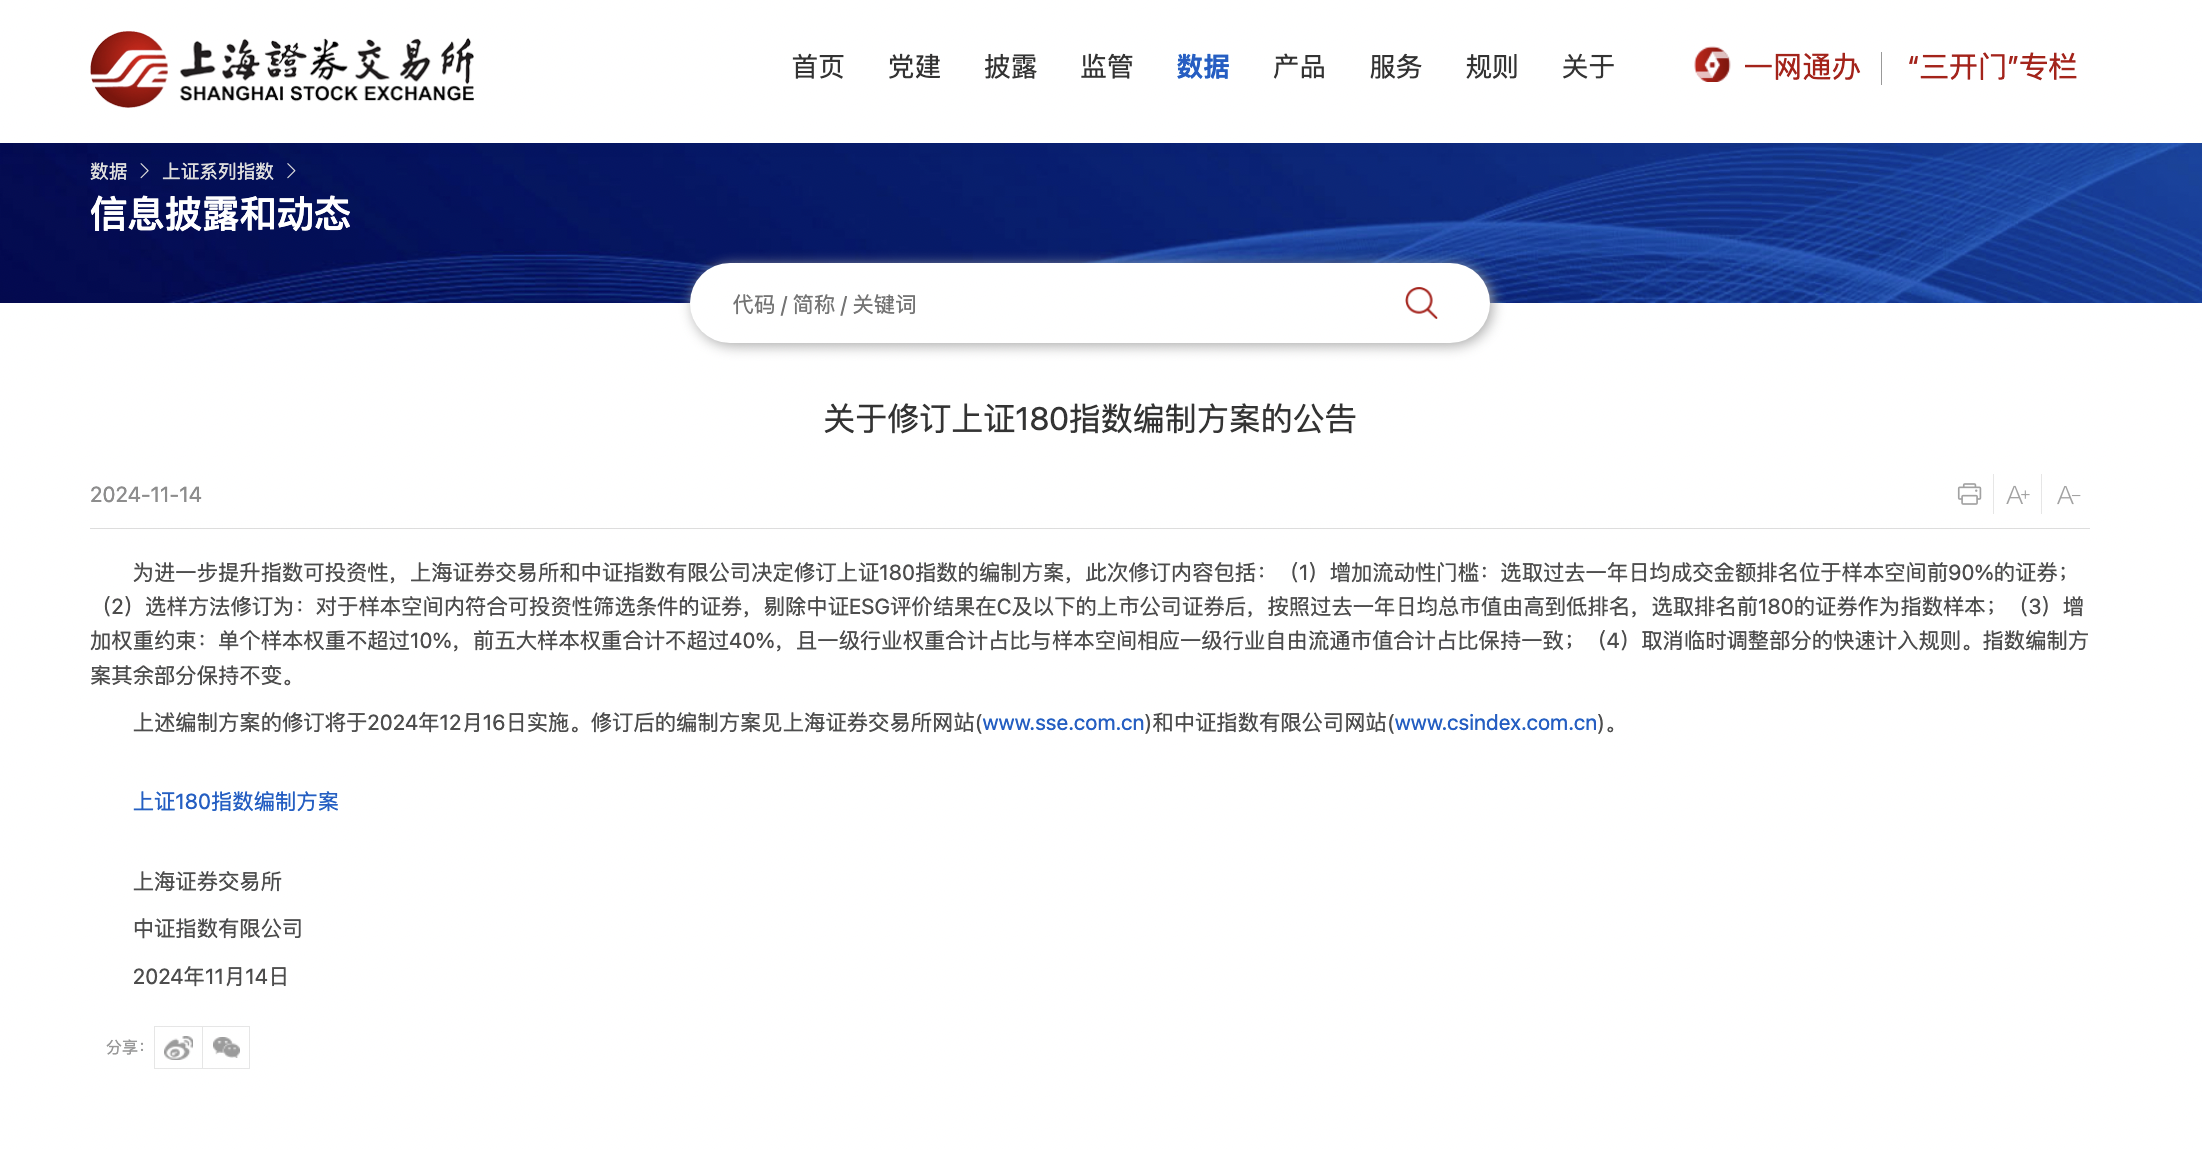Follow the www.csindex.com.cn hyperlink
This screenshot has width=2202, height=1150.
tap(1495, 722)
